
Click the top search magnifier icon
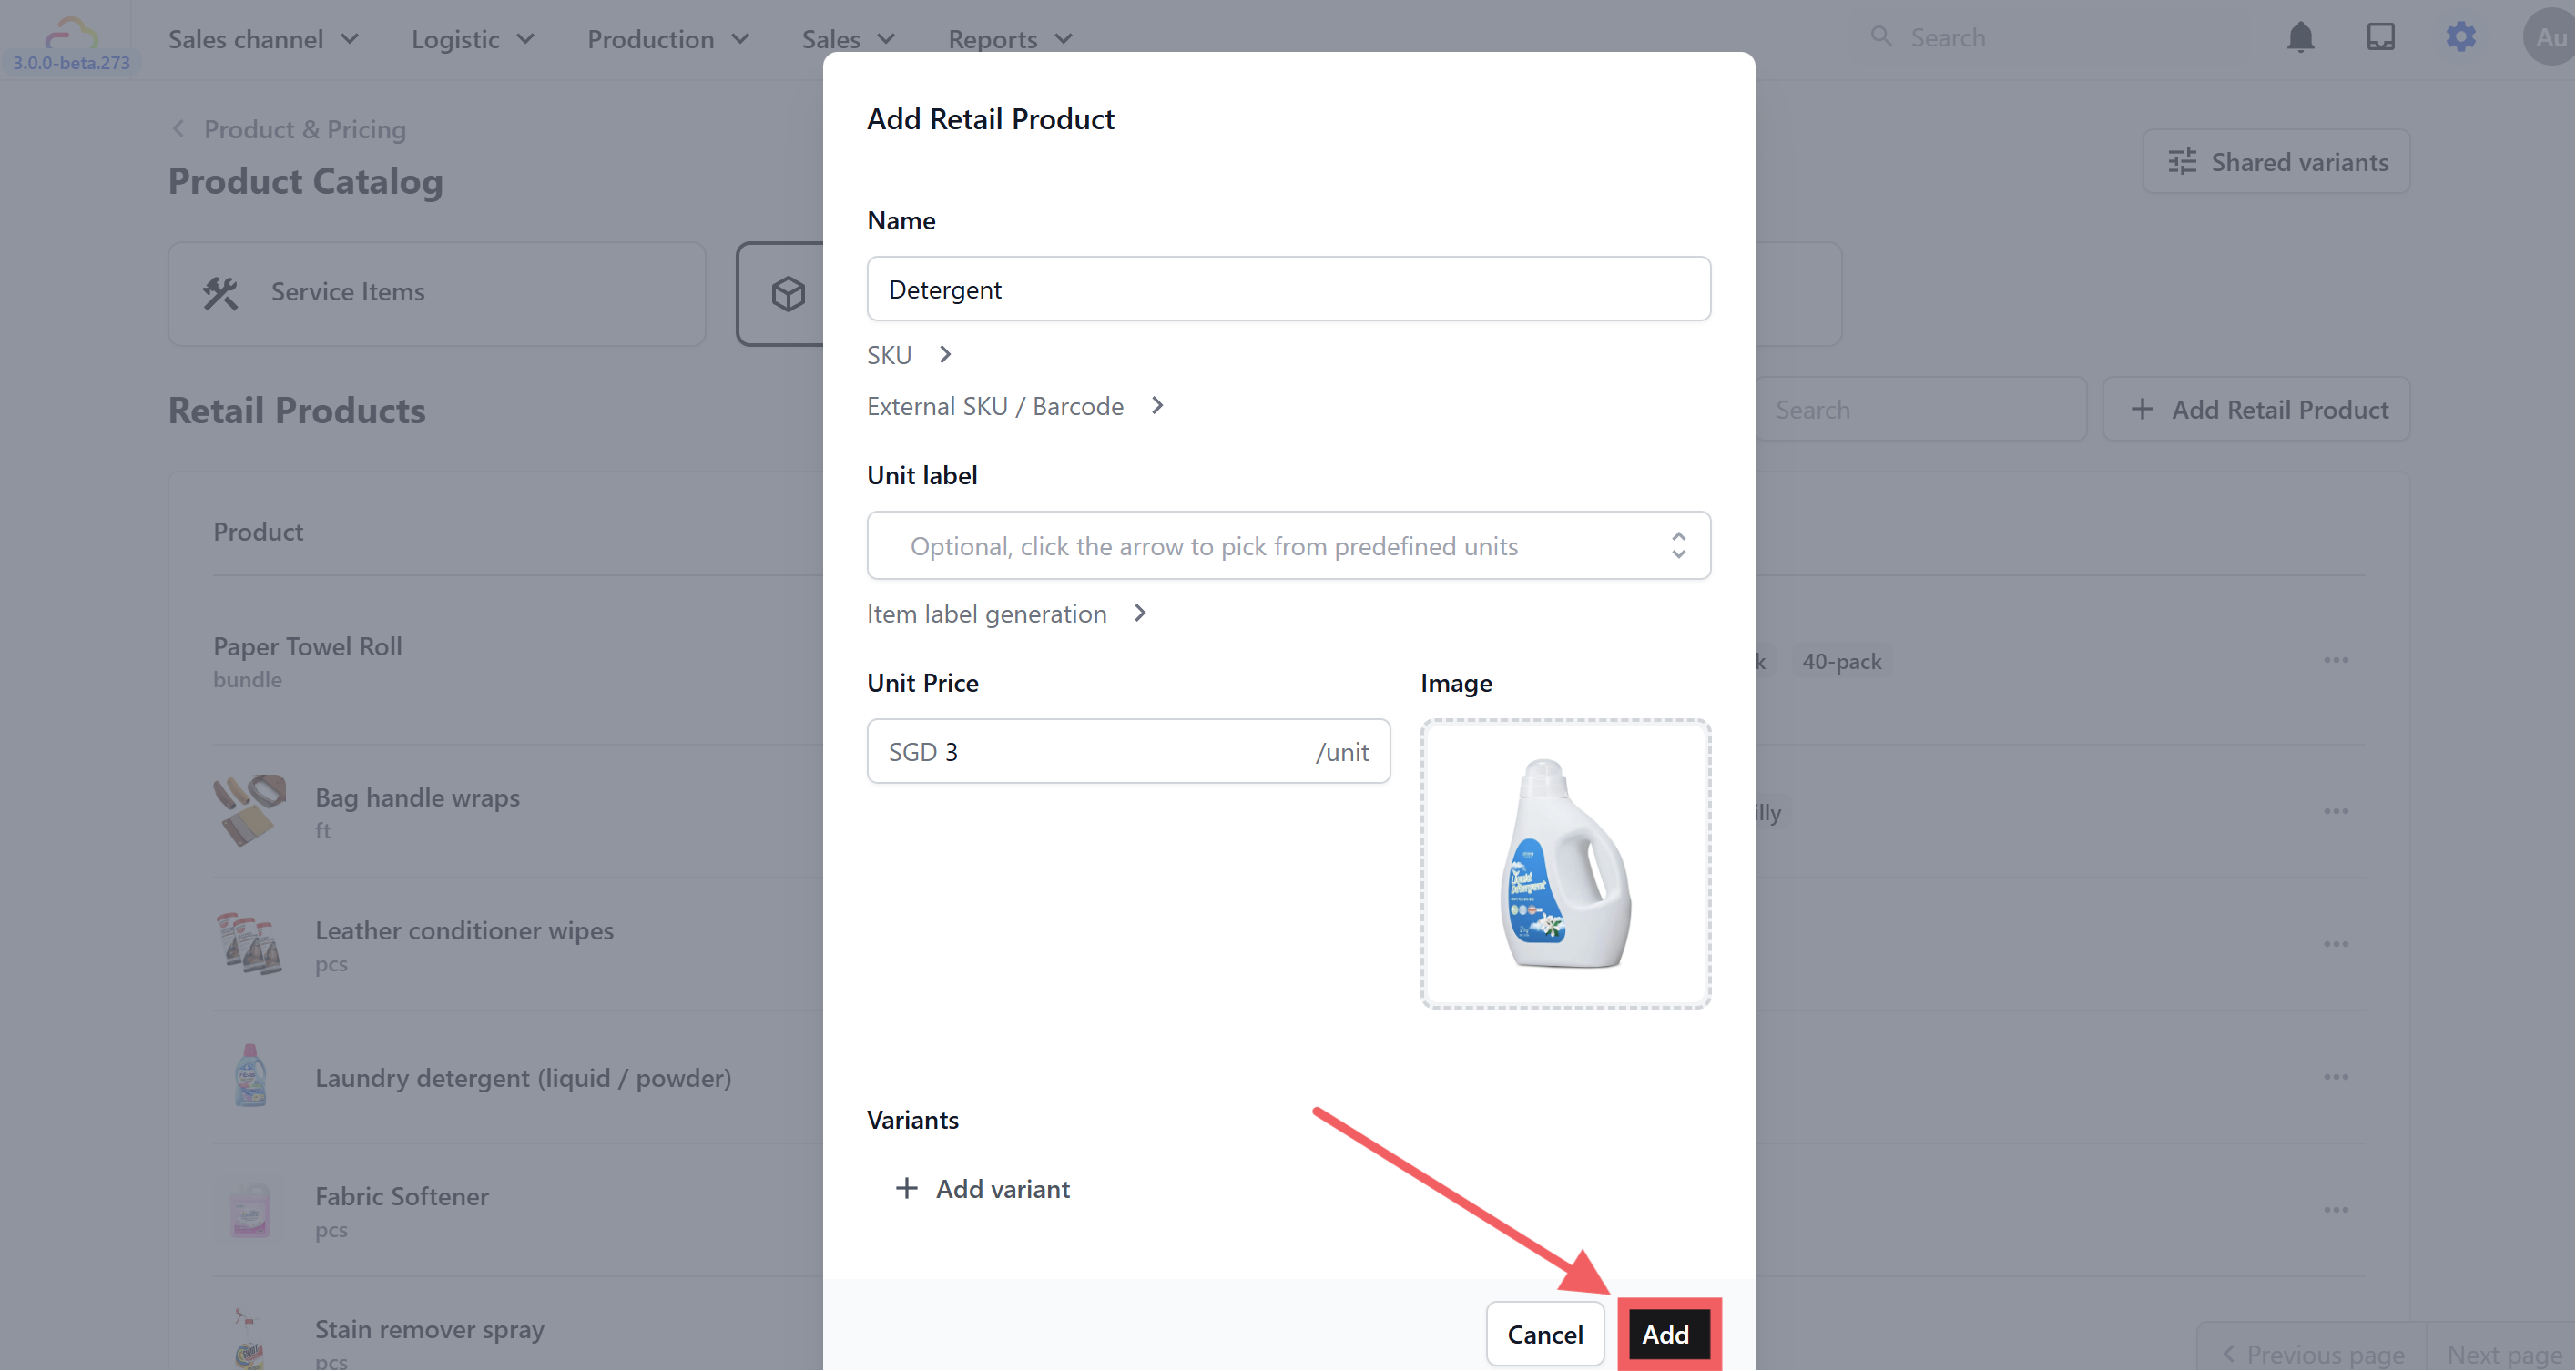[x=1881, y=37]
